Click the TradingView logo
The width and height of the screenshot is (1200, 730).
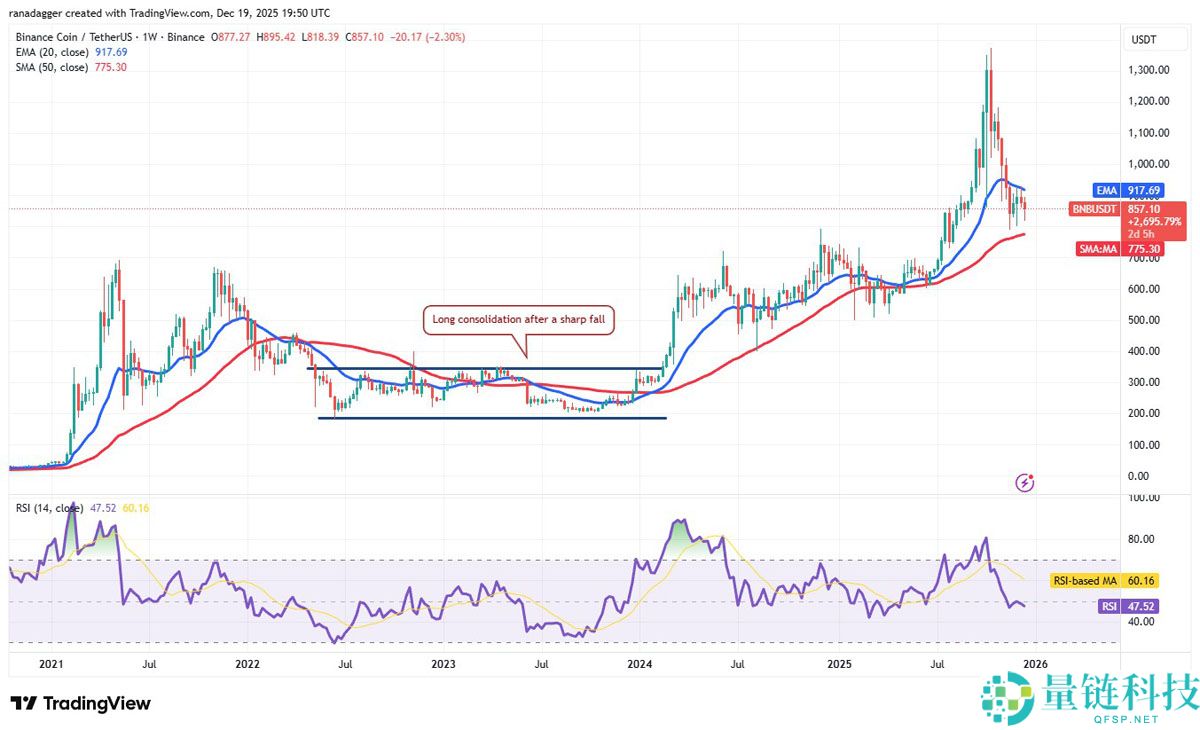click(x=80, y=704)
